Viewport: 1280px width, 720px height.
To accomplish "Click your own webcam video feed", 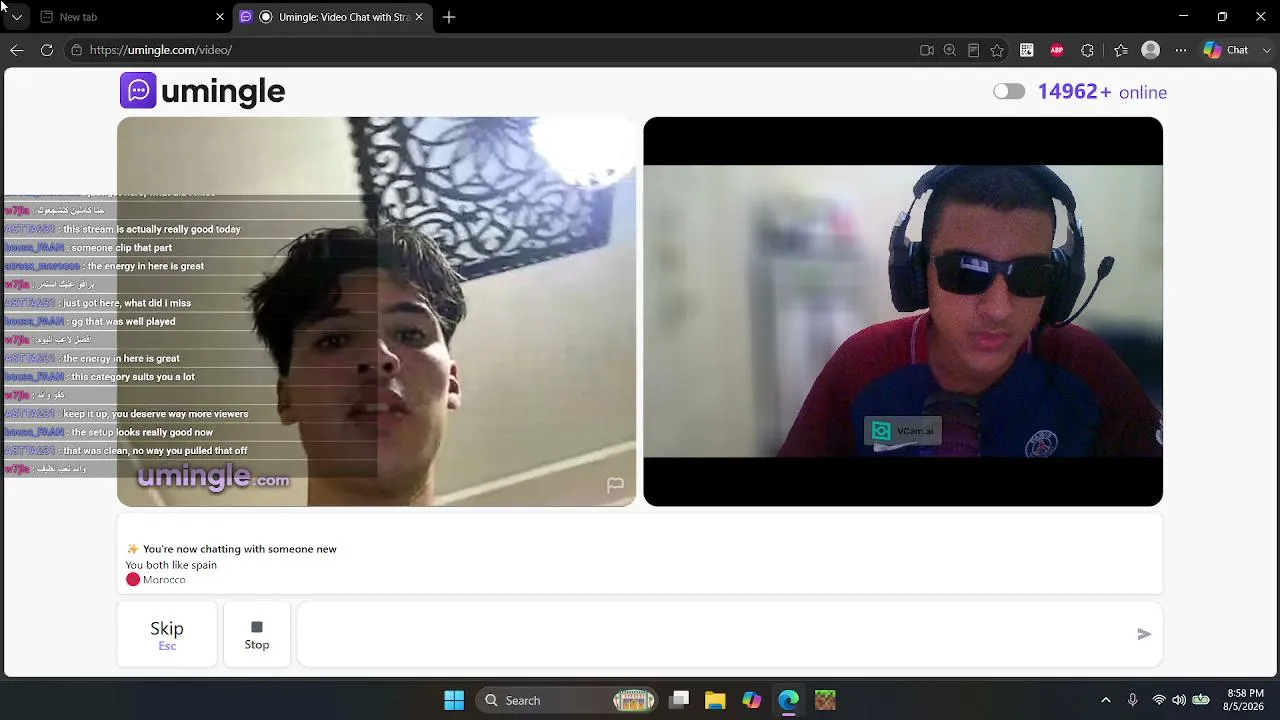I will click(903, 312).
